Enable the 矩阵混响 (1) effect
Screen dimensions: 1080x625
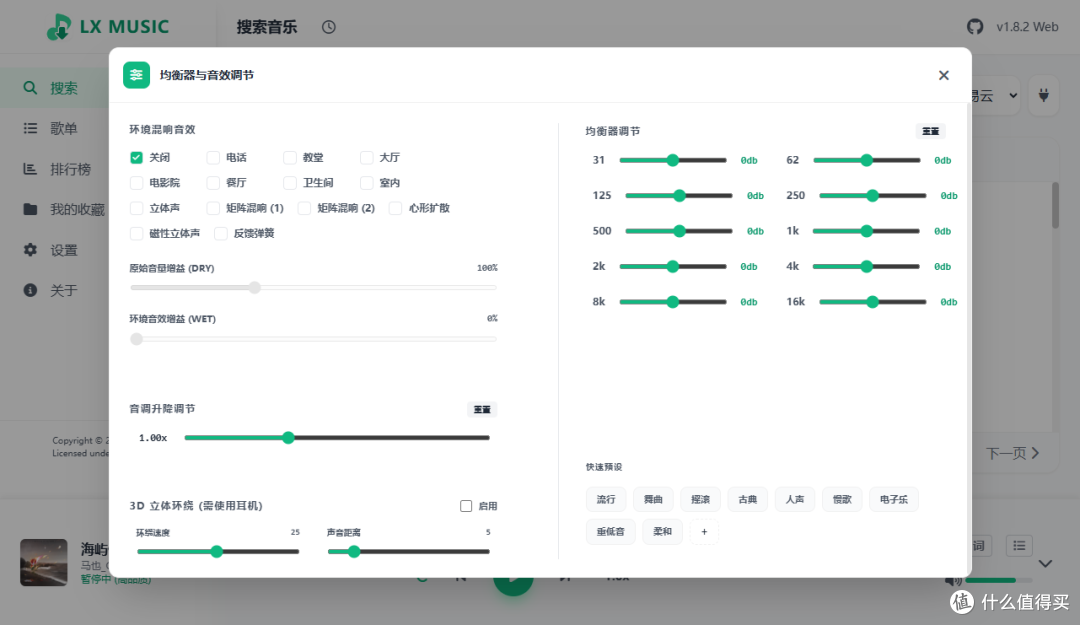214,208
